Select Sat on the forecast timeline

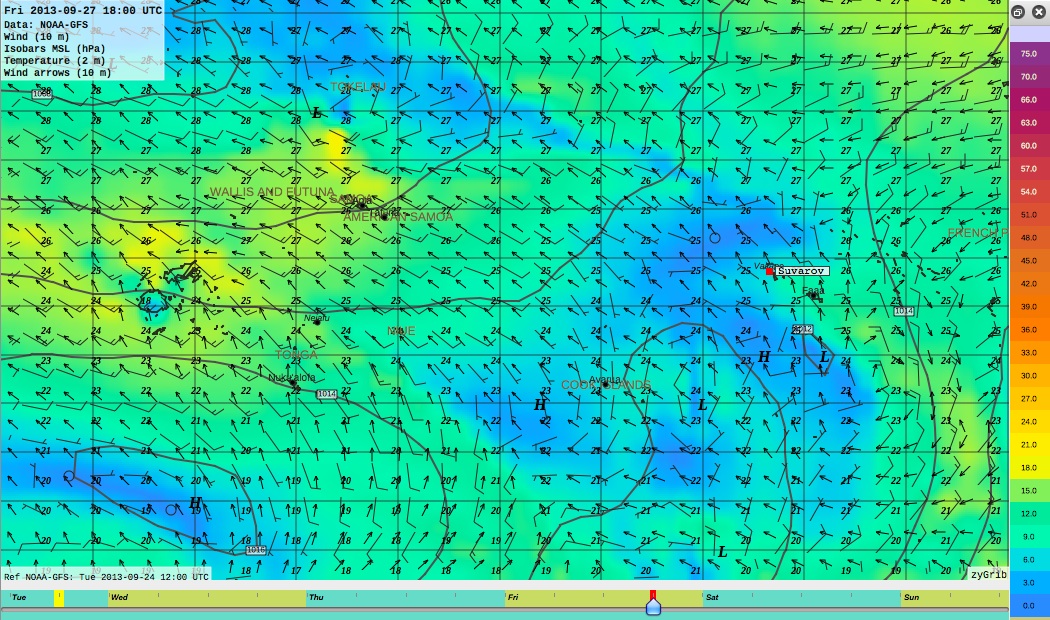712,597
